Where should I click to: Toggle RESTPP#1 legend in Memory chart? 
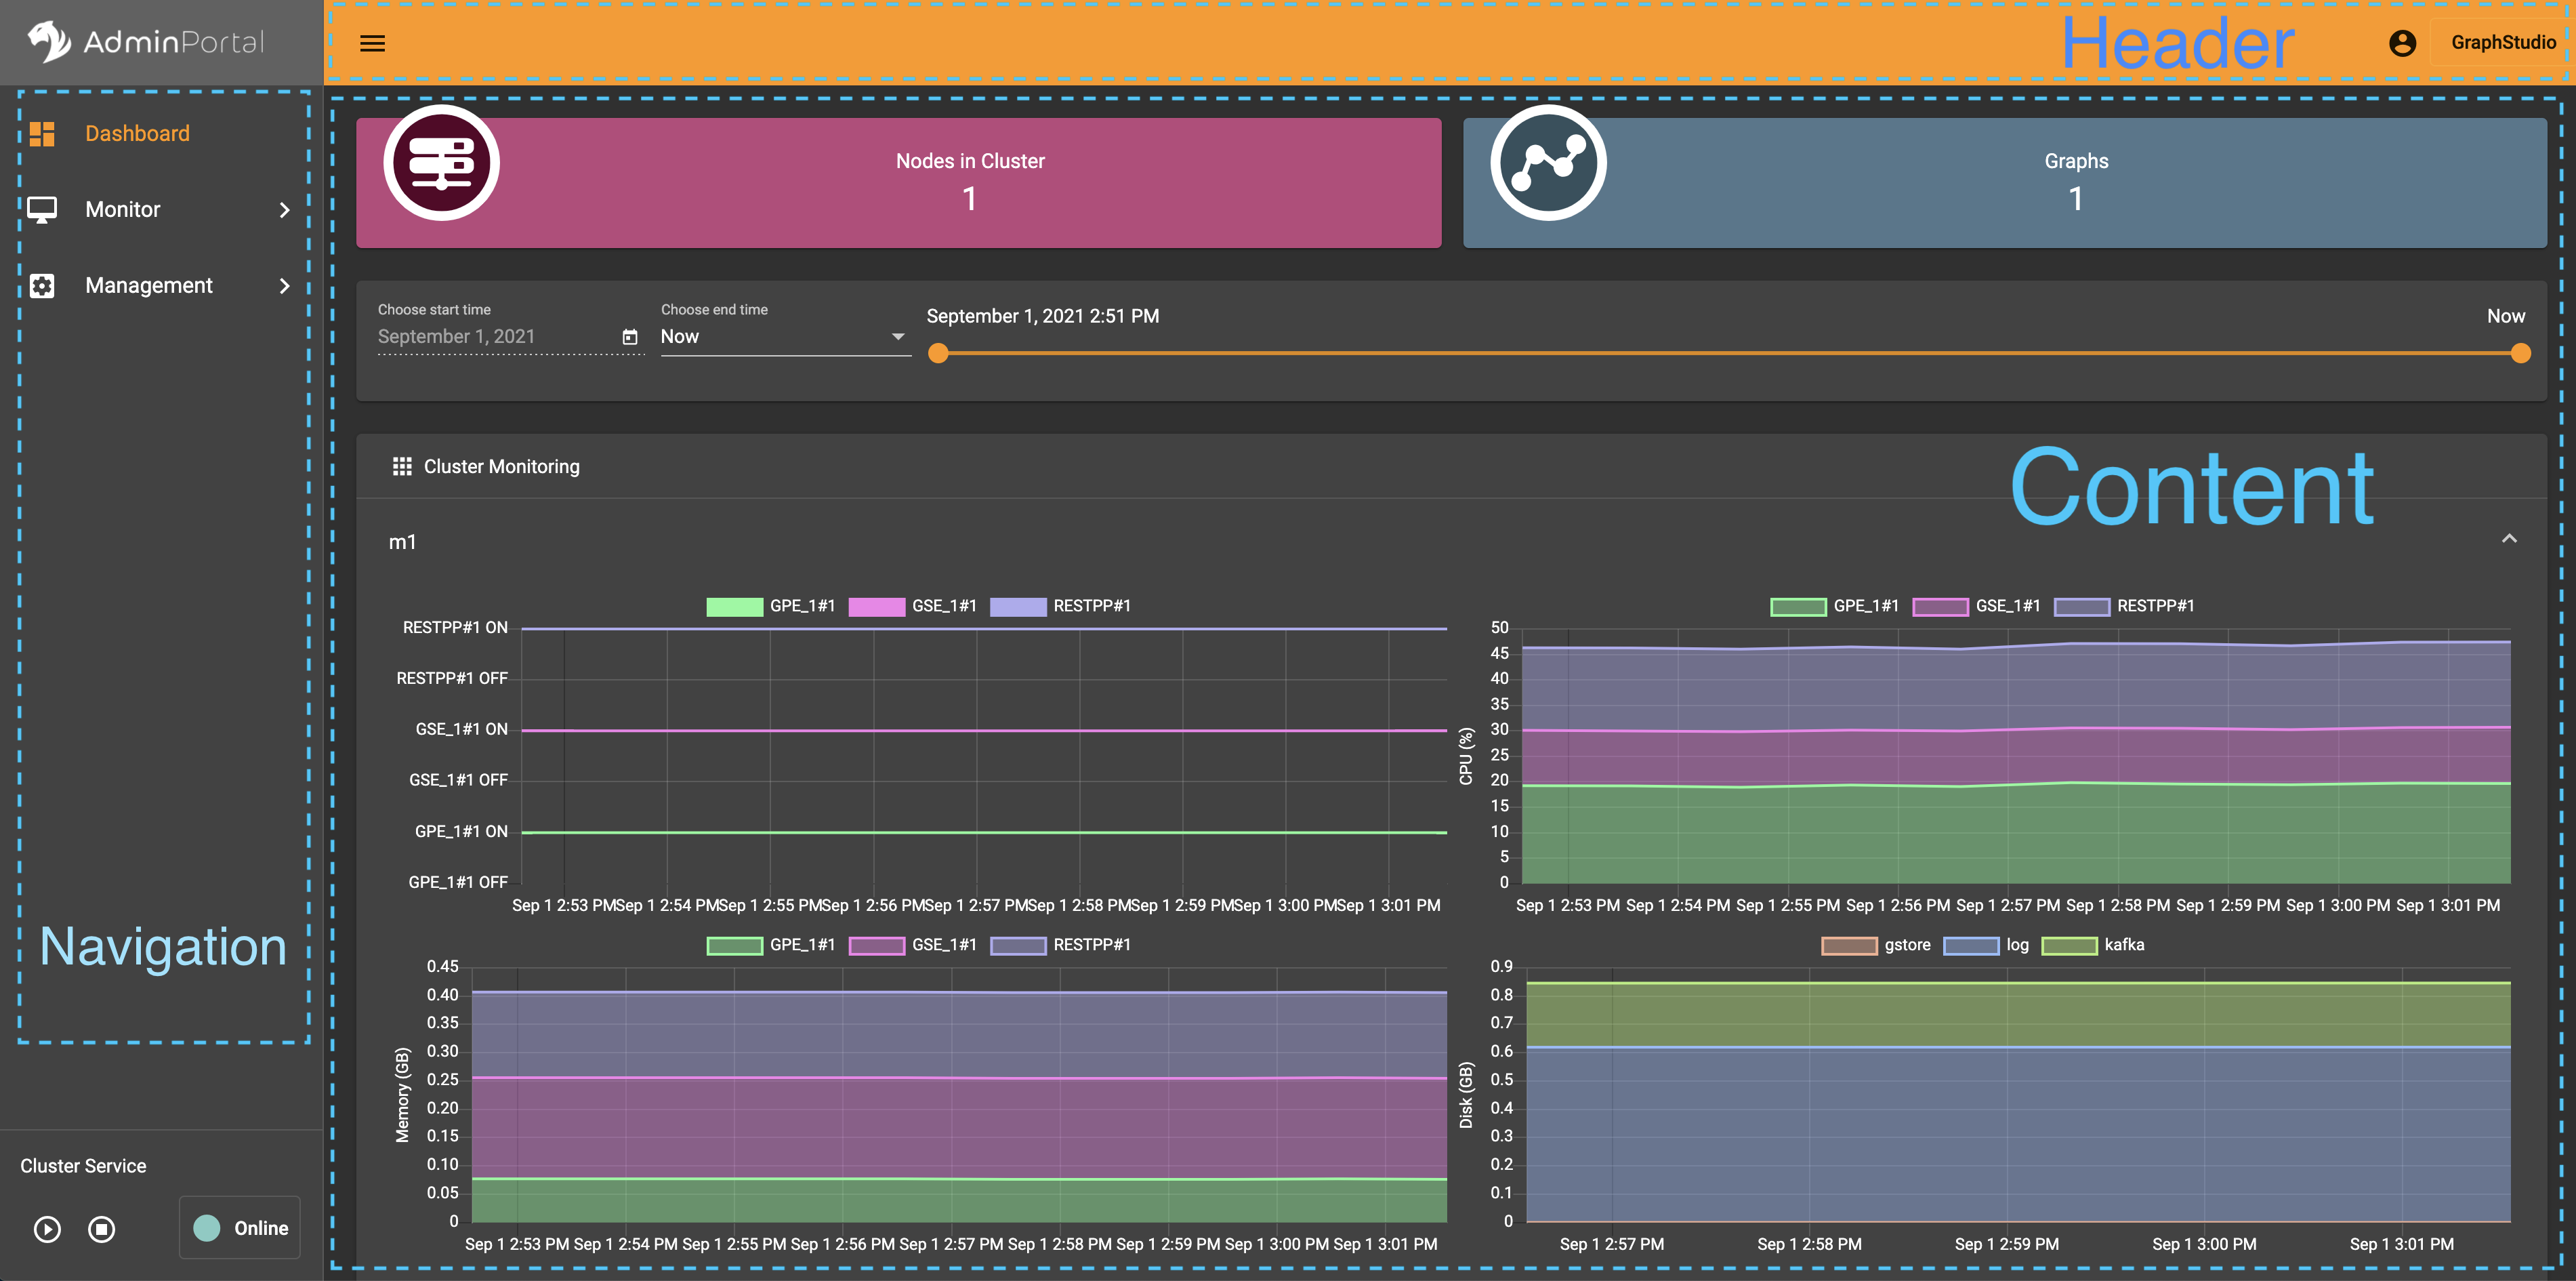click(1018, 945)
